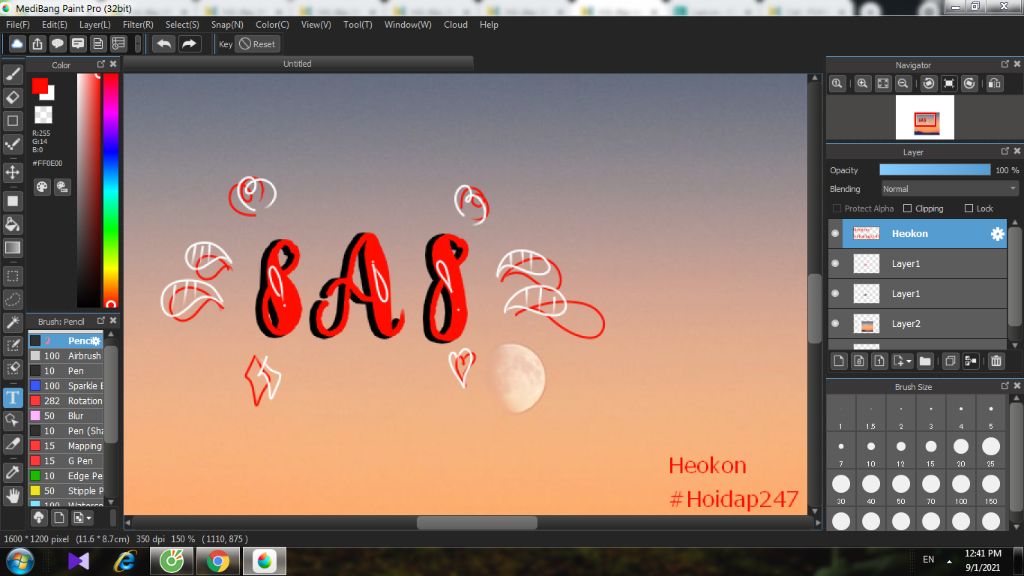Adjust the layer Opacity slider

tap(935, 170)
